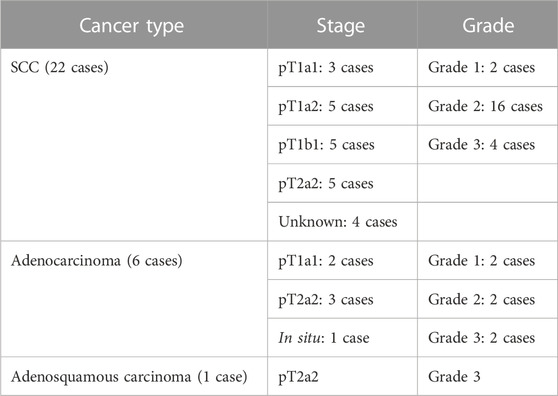Click the Cancer type column header
Image resolution: width=558 pixels, height=396 pixels.
(134, 25)
